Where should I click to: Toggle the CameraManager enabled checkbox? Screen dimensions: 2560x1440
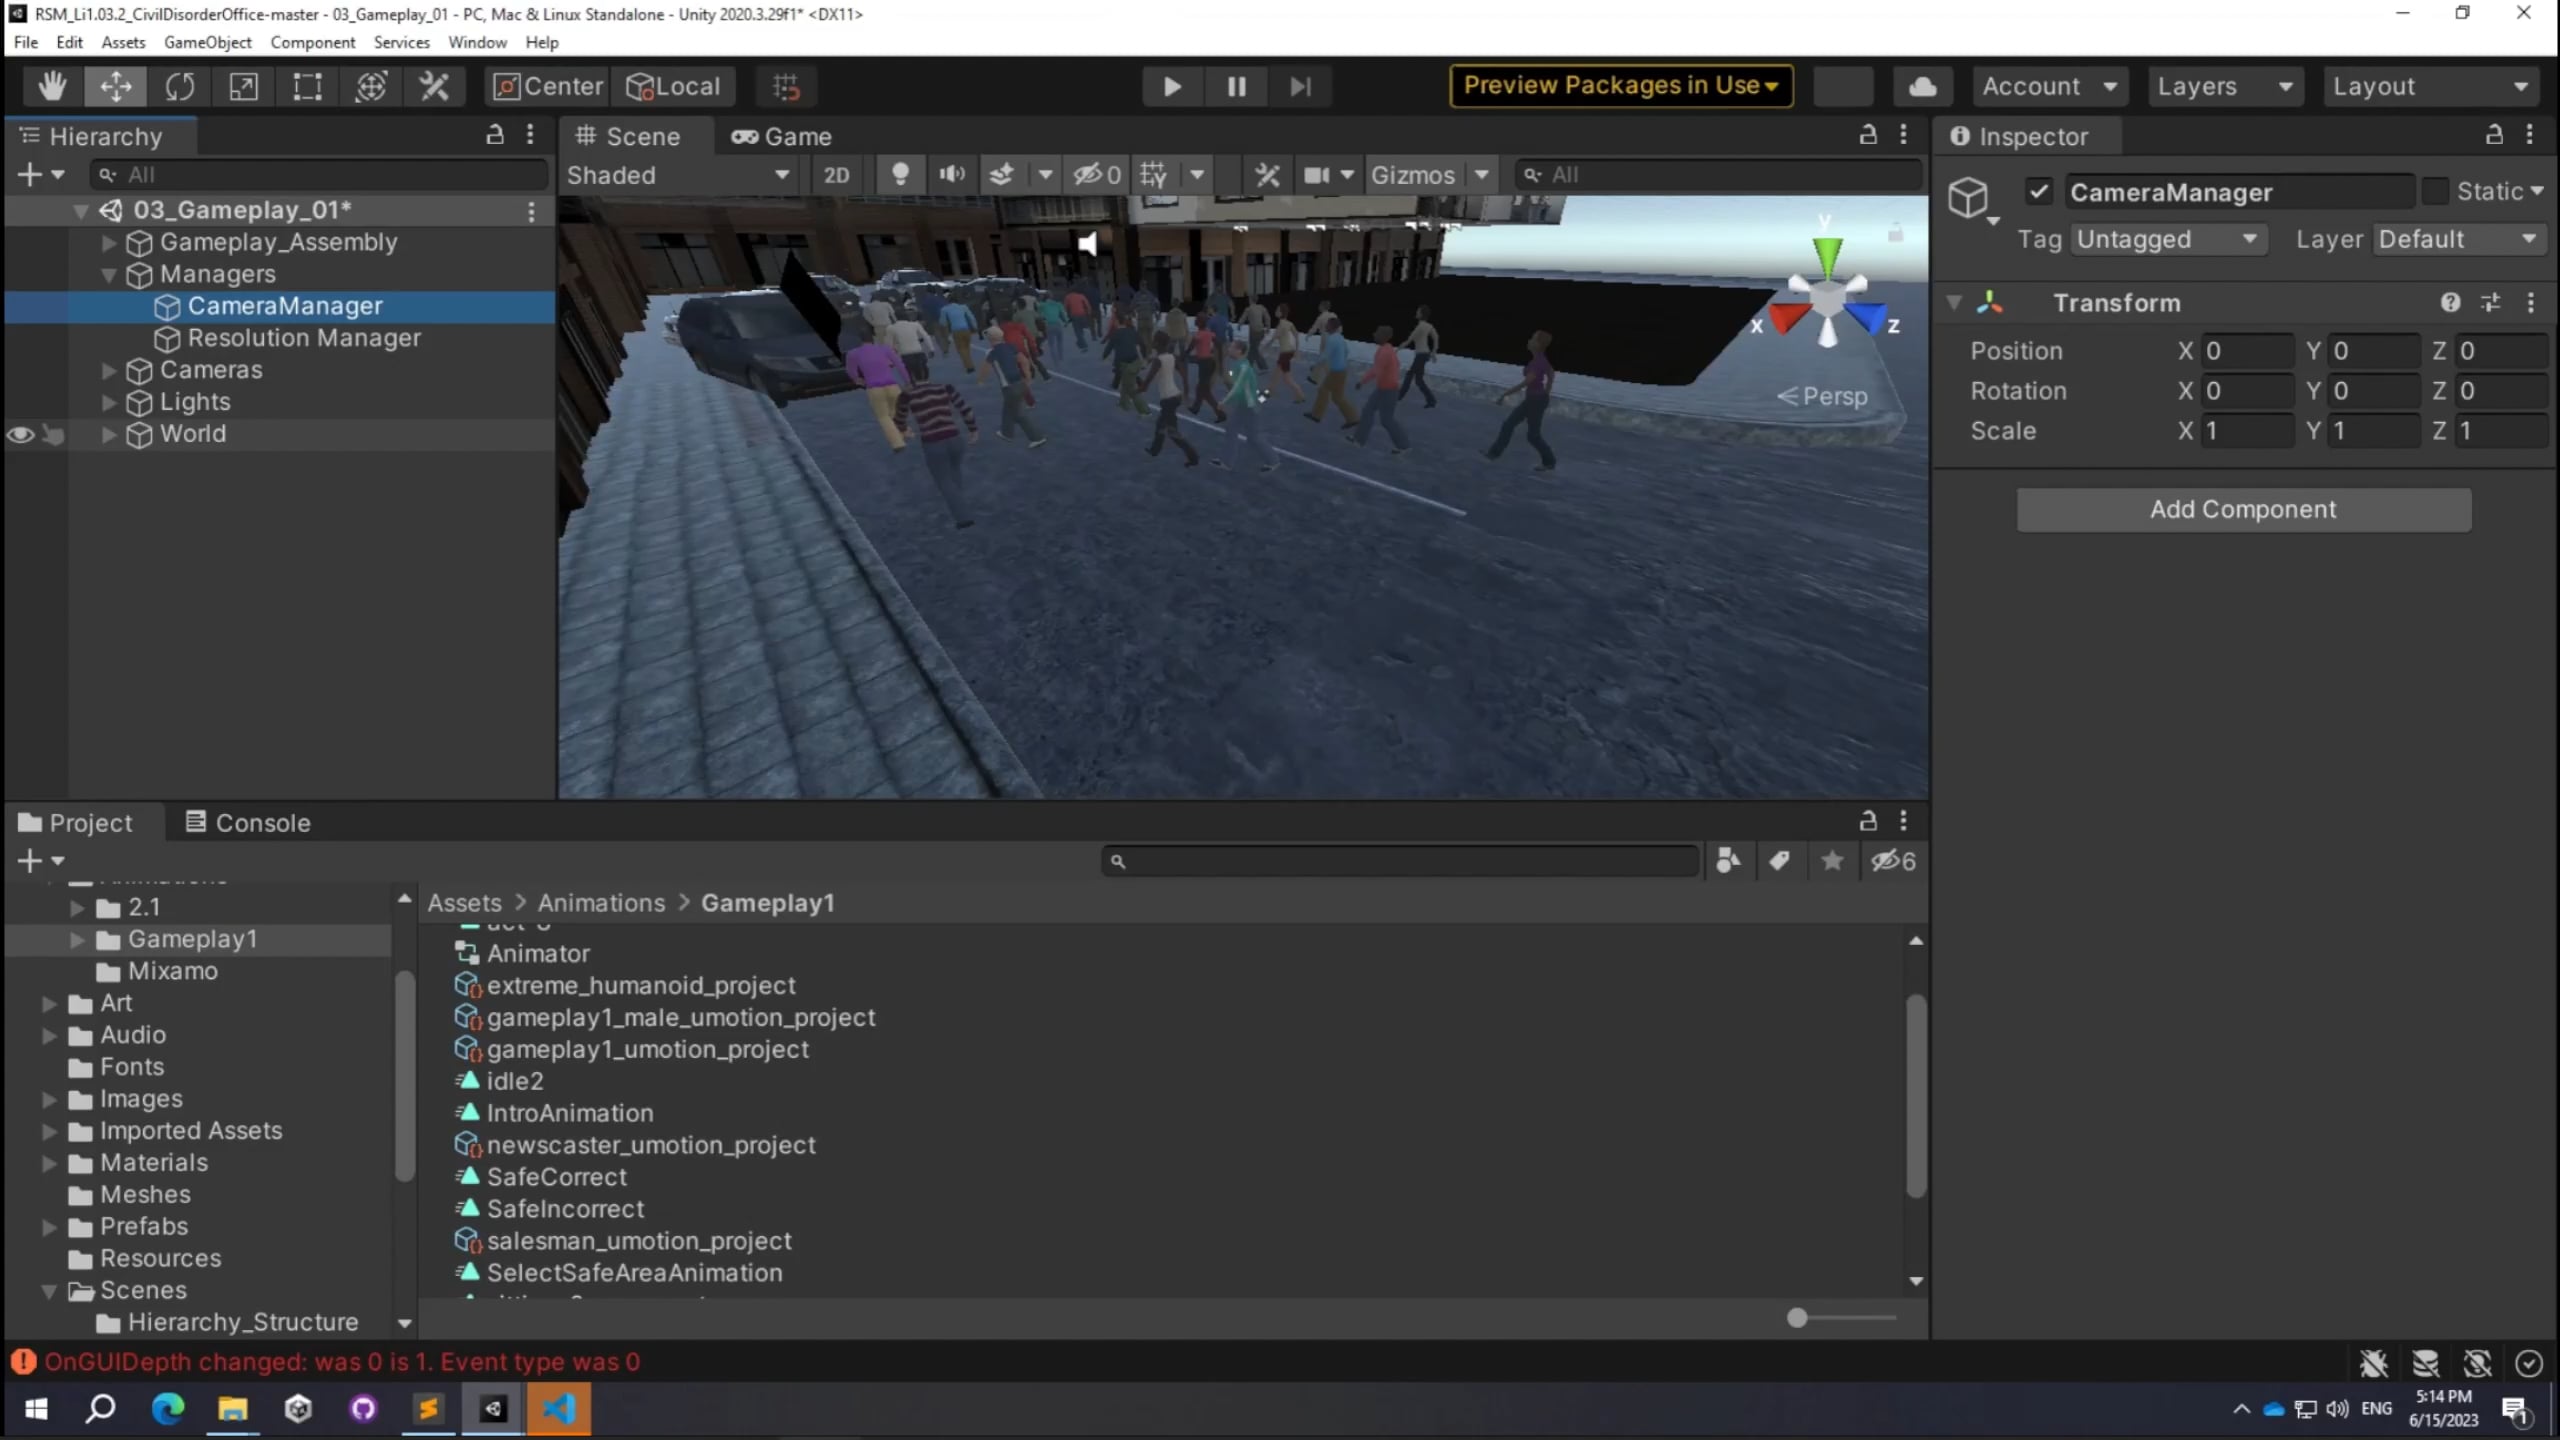coord(2039,191)
